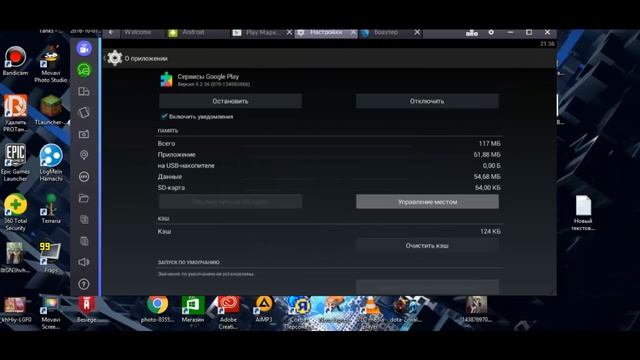Open the location pin sidebar icon
Image resolution: width=640 pixels, height=360 pixels.
[x=84, y=155]
